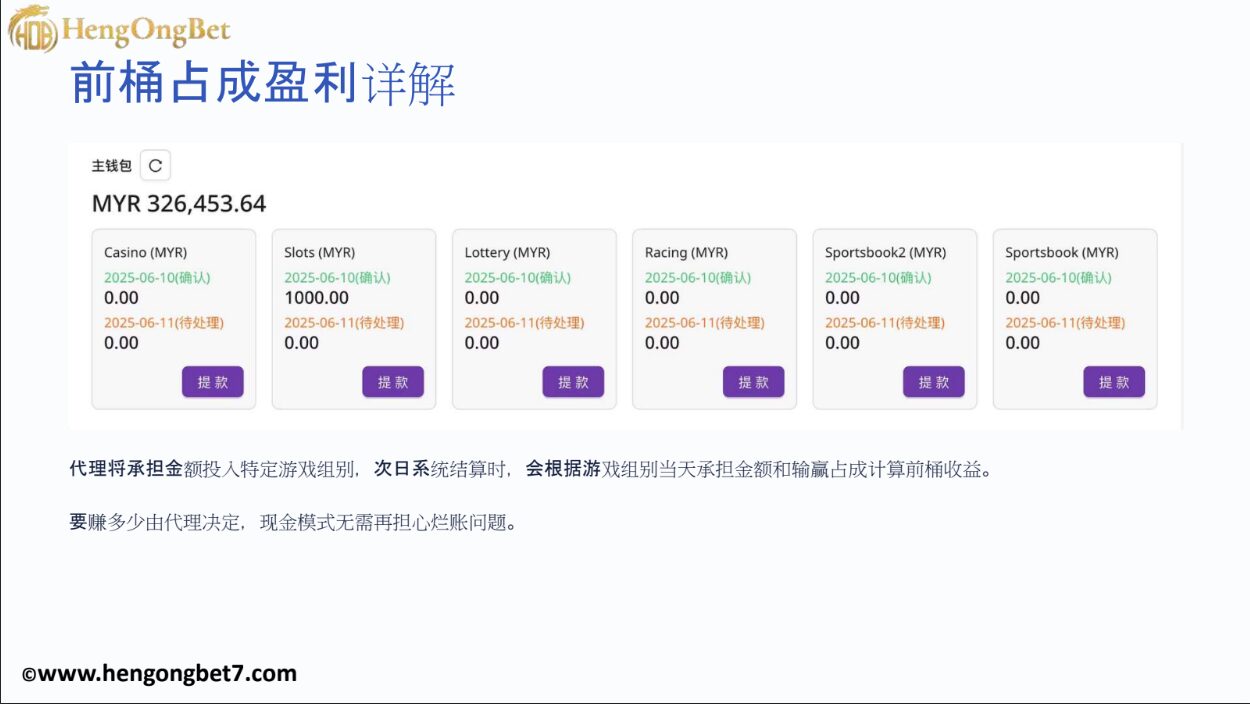Tap the 提款 button in Sportsbook2 card

[x=933, y=382]
